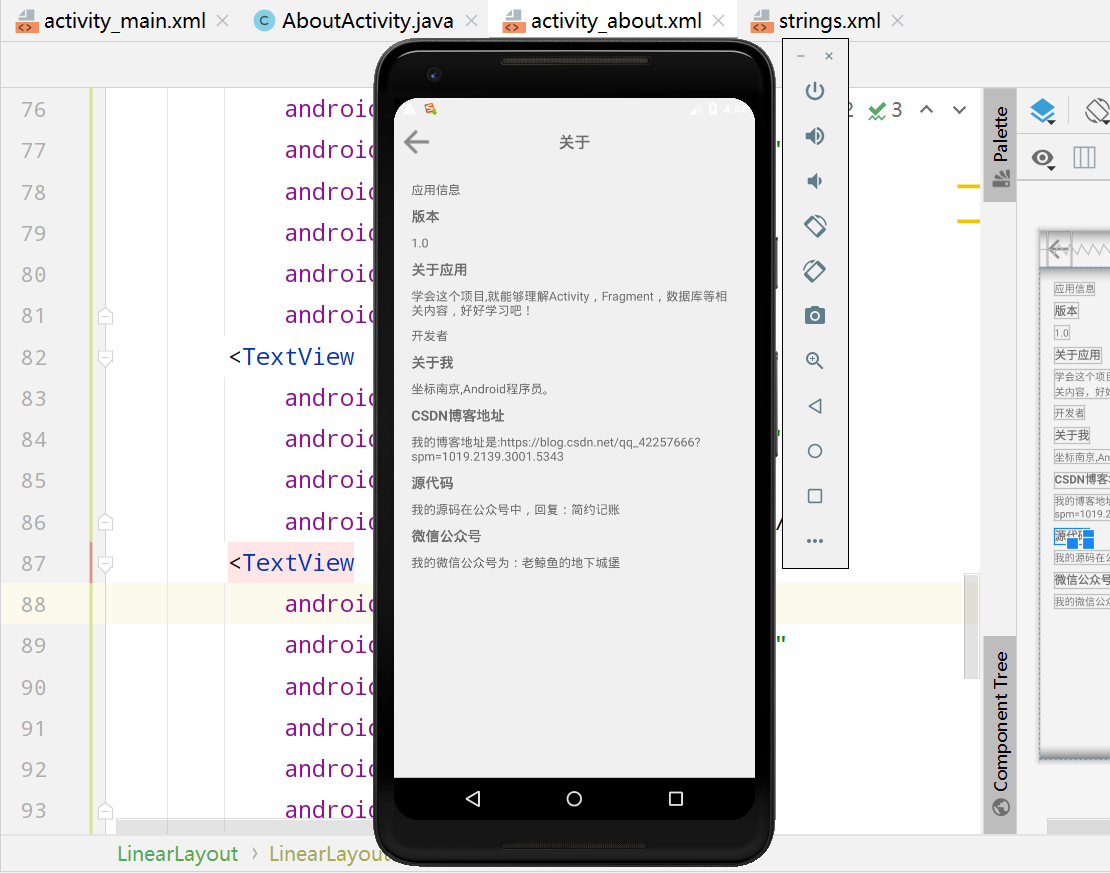Open the design surface layers dropdown
Viewport: 1110px width, 873px height.
point(1043,112)
